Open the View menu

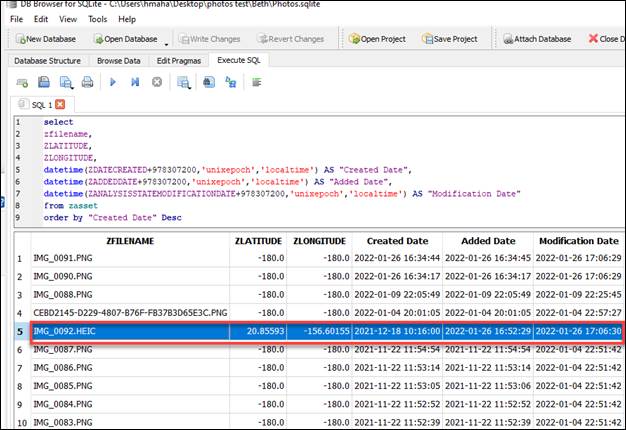click(68, 18)
